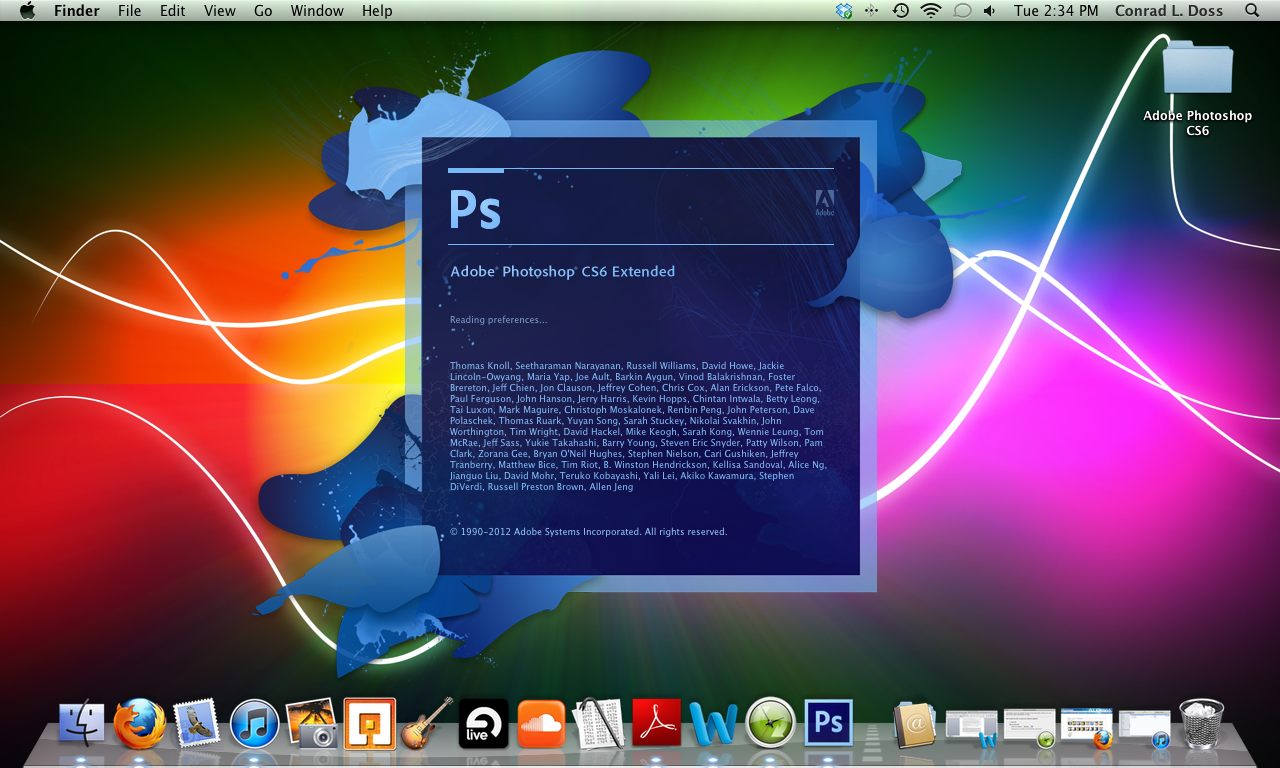Click the Dropbox menu bar icon
The height and width of the screenshot is (768, 1280).
point(844,11)
